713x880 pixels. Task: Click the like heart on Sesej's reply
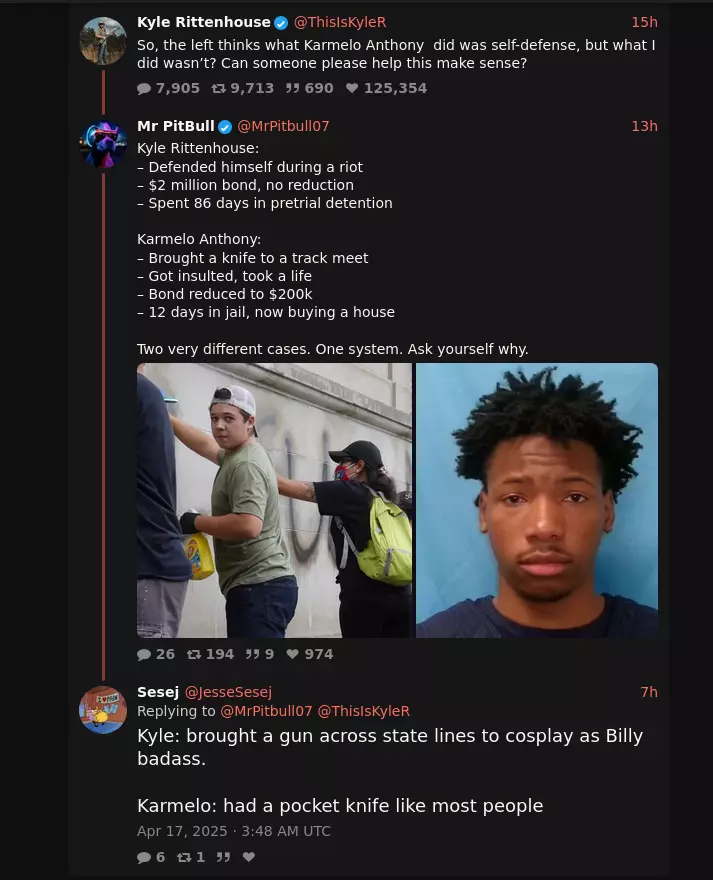[x=249, y=857]
